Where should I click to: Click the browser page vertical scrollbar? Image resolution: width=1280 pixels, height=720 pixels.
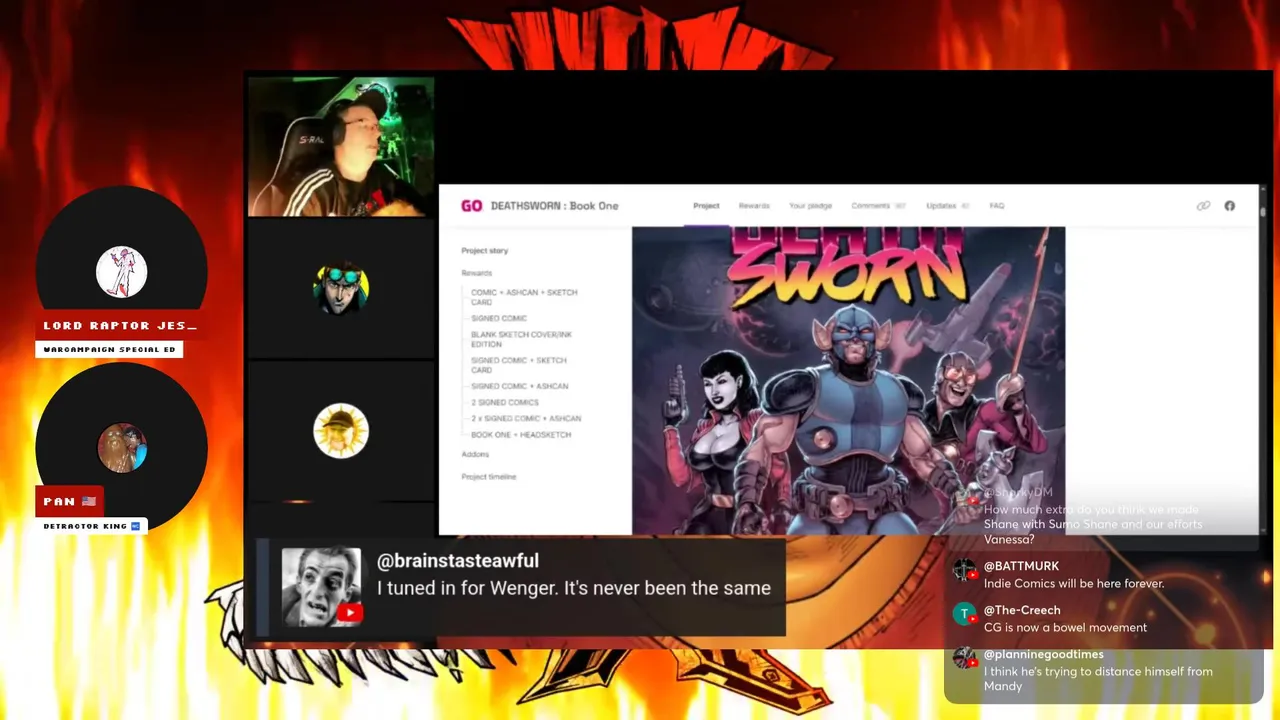point(1263,360)
